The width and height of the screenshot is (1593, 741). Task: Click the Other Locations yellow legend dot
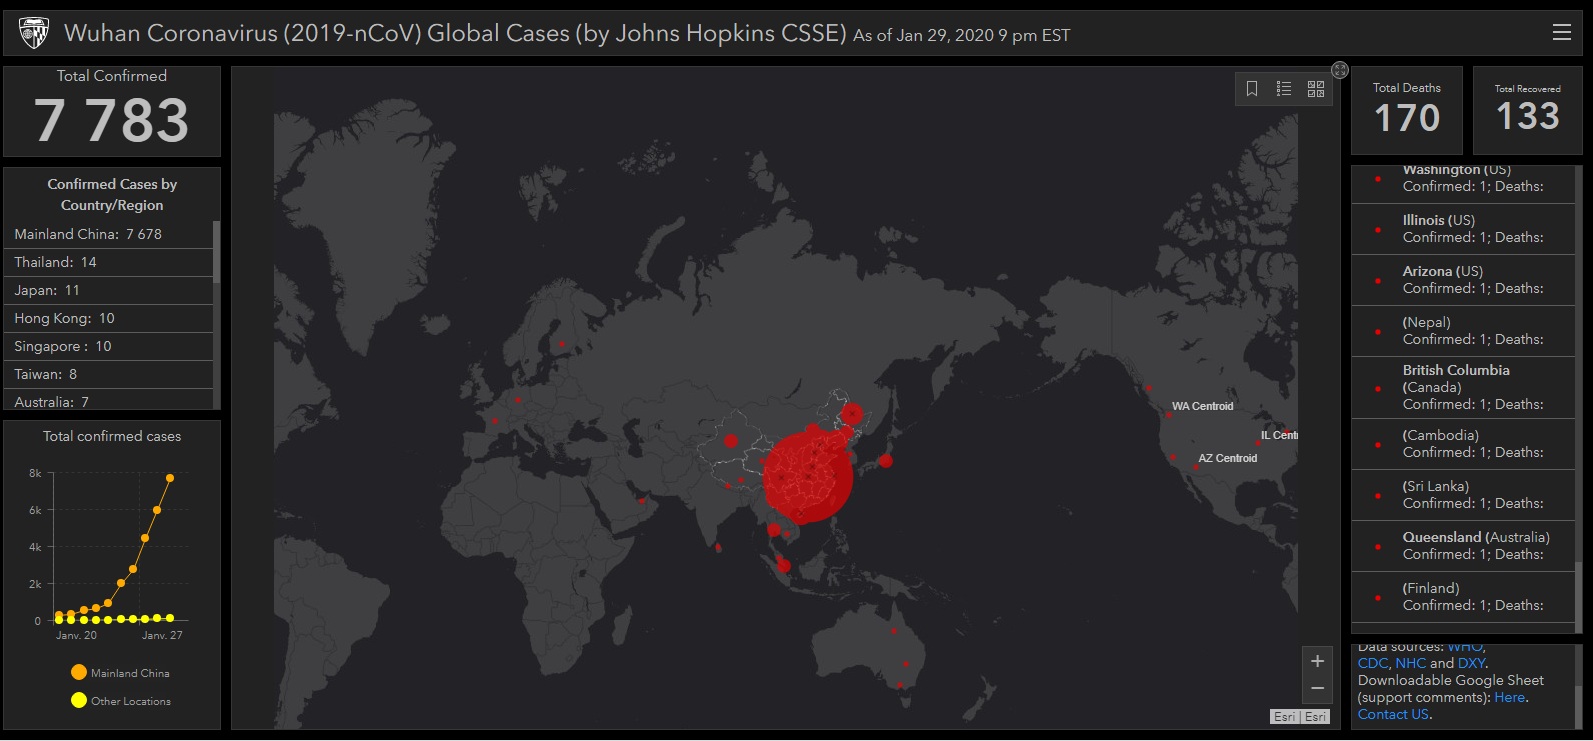(x=79, y=700)
